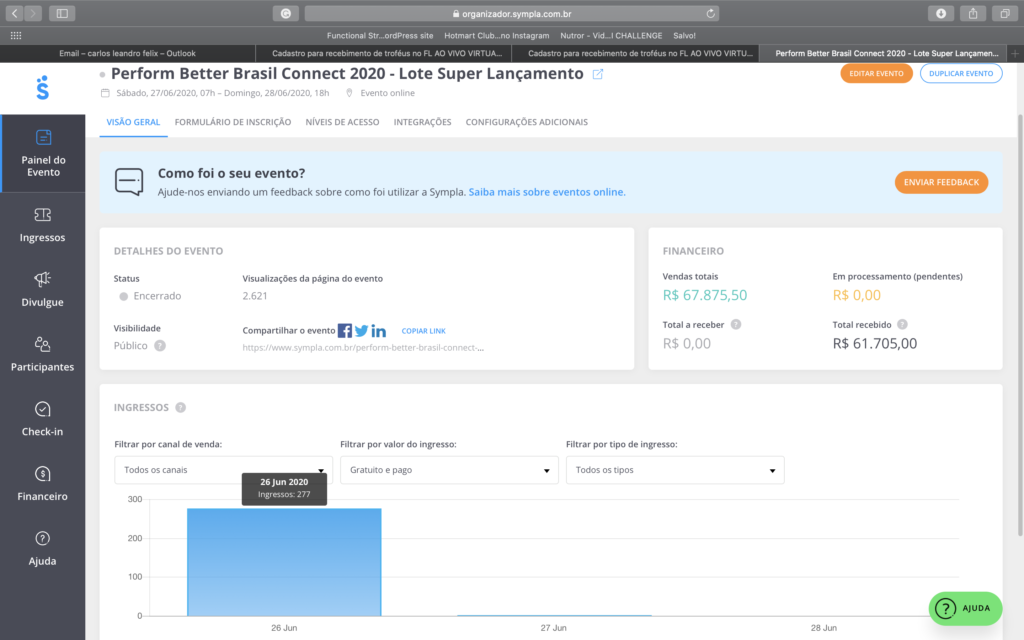The width and height of the screenshot is (1024, 640).
Task: Go forward with Safari forward arrow
Action: click(x=33, y=13)
